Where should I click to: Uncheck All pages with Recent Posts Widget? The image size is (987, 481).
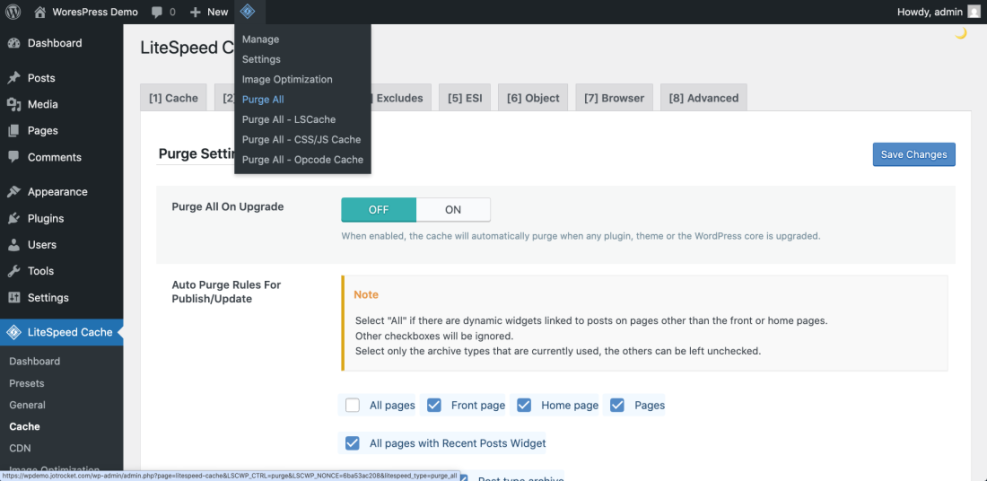coord(352,443)
